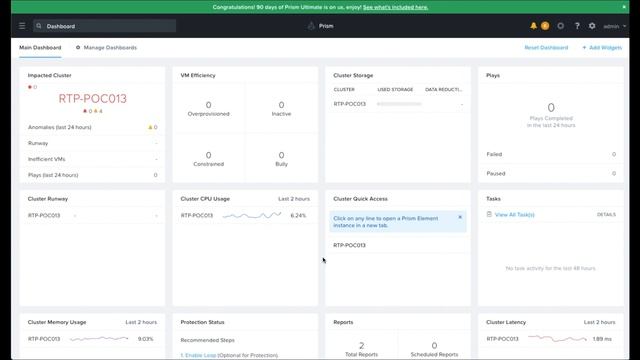Click RTP-POC013 in Cluster Storage table
This screenshot has height=360, width=640.
349,104
